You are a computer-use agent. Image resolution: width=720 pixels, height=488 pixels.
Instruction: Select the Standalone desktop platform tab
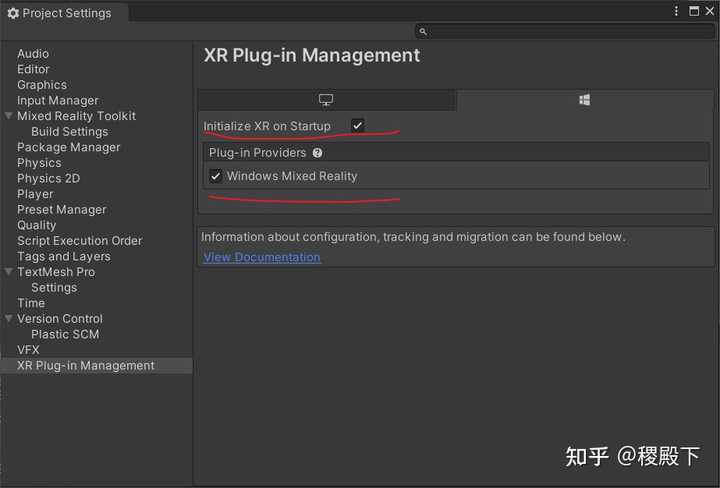point(327,100)
